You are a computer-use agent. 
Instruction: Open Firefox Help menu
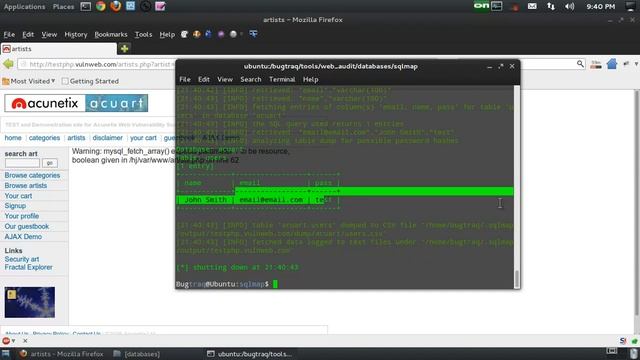(x=167, y=35)
